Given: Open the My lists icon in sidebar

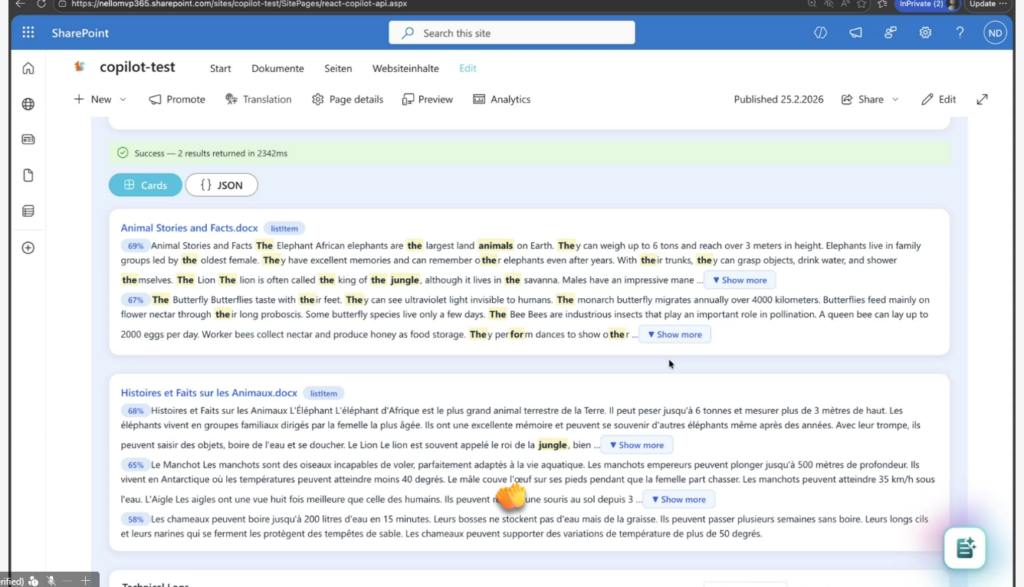Looking at the screenshot, I should (28, 211).
